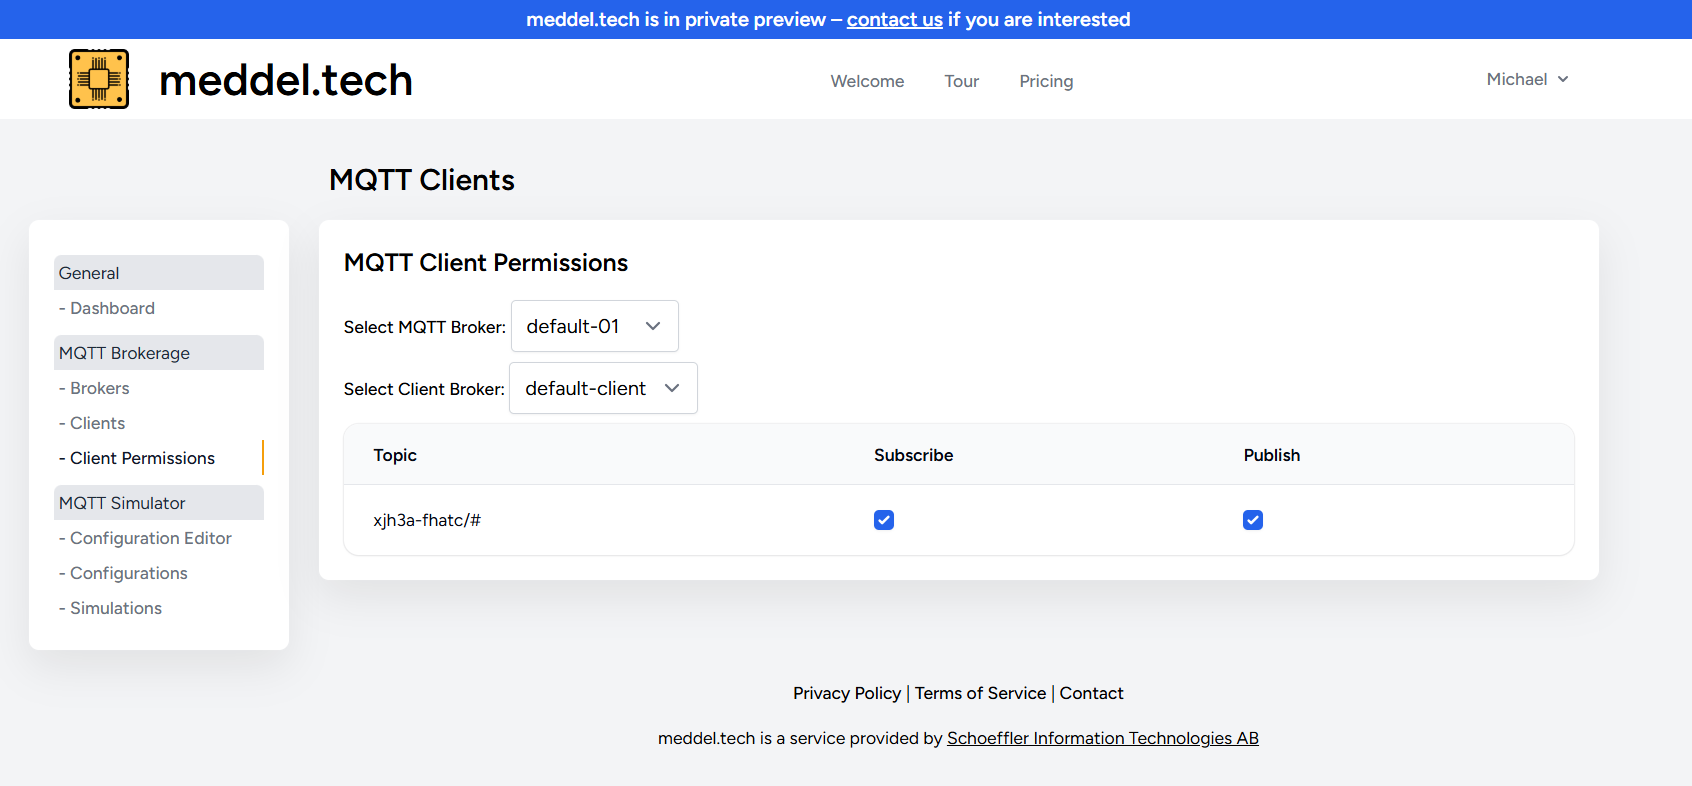Click the Subscribe column header

(914, 455)
